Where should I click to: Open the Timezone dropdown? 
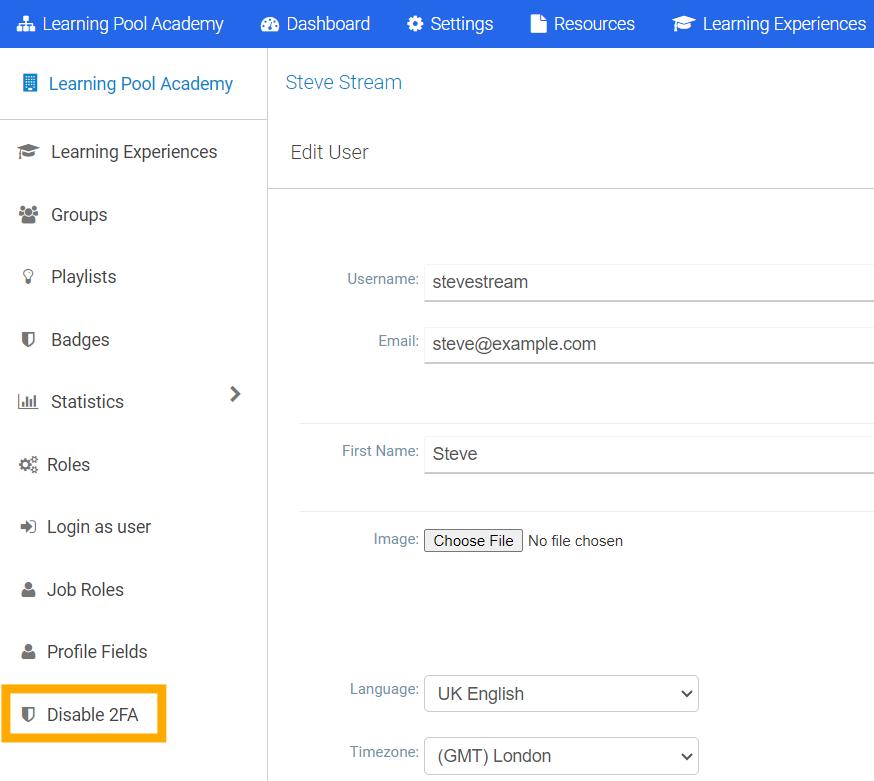pyautogui.click(x=561, y=756)
